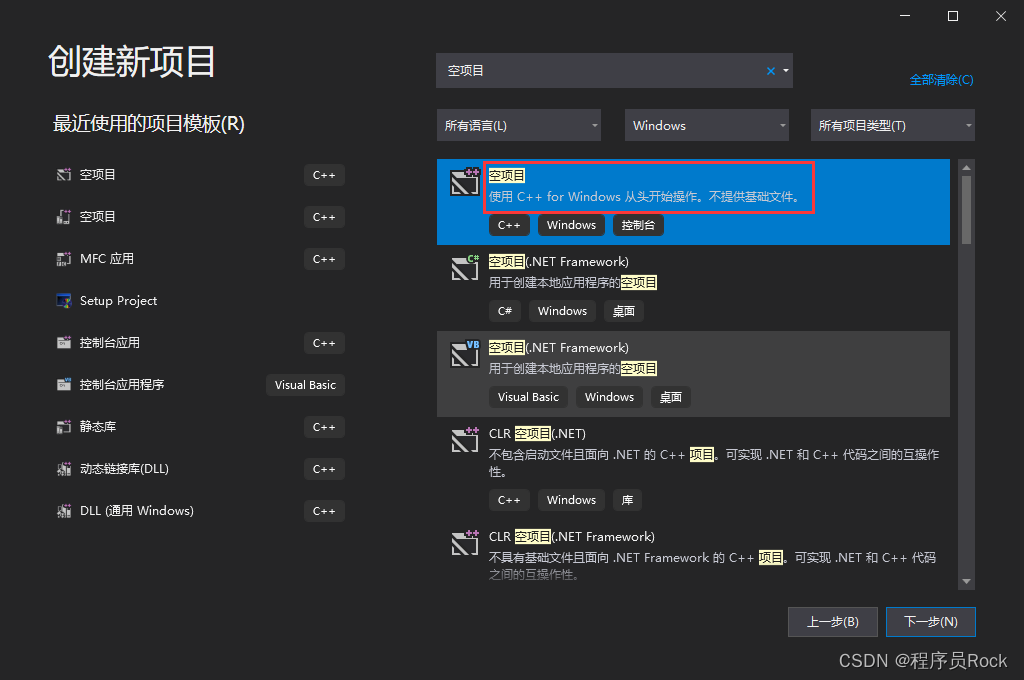Click the C# tag under .NET Framework template
Image resolution: width=1024 pixels, height=680 pixels.
click(505, 311)
